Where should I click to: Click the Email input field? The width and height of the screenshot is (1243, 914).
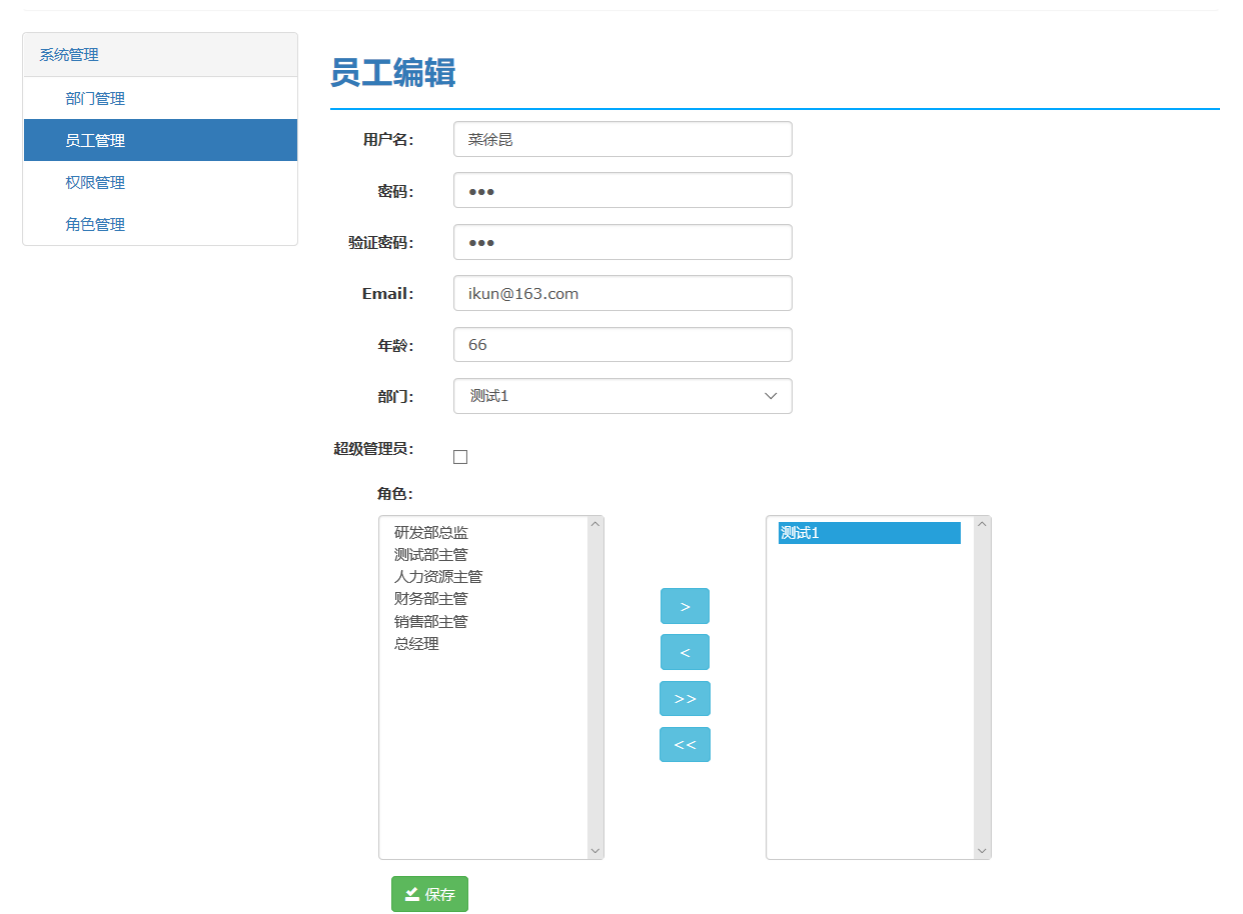(x=622, y=292)
